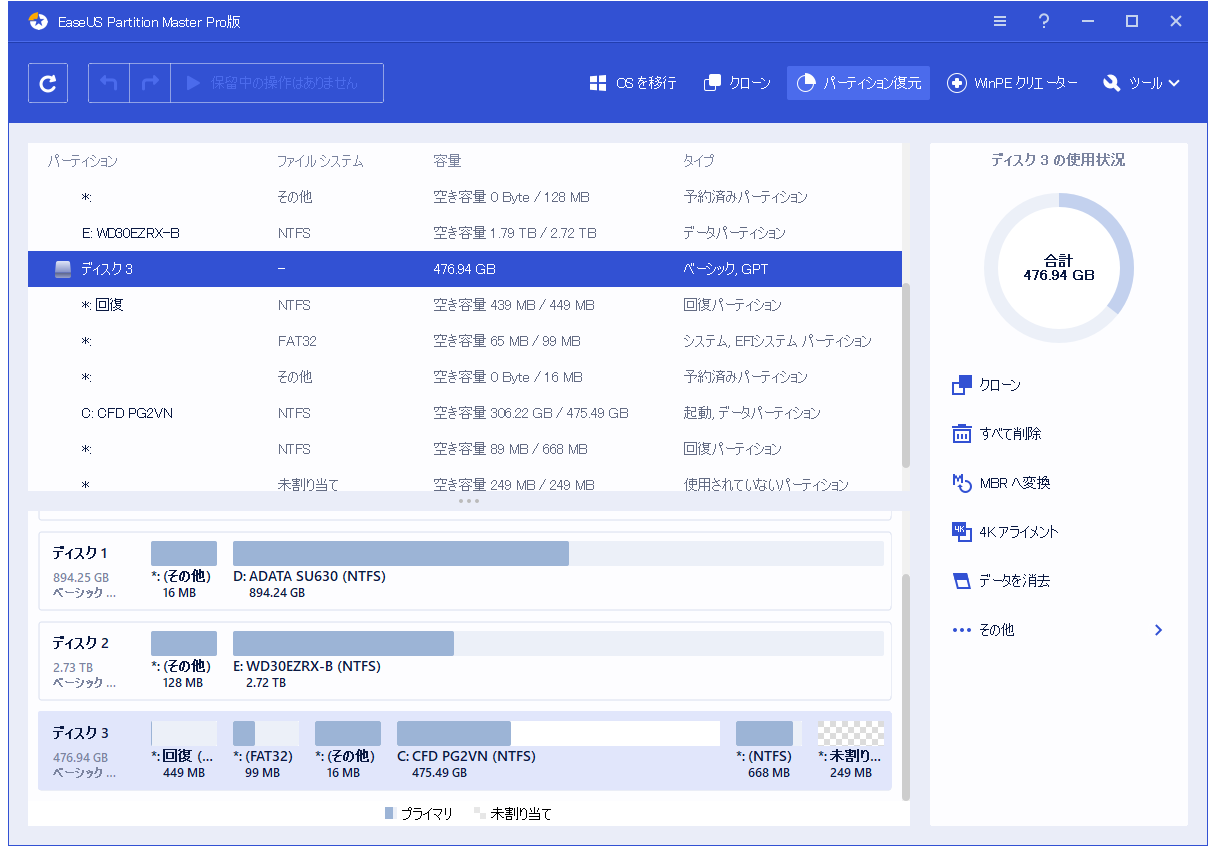Click the 未割り当て legend swatch
The height and width of the screenshot is (854, 1216).
pyautogui.click(x=480, y=814)
